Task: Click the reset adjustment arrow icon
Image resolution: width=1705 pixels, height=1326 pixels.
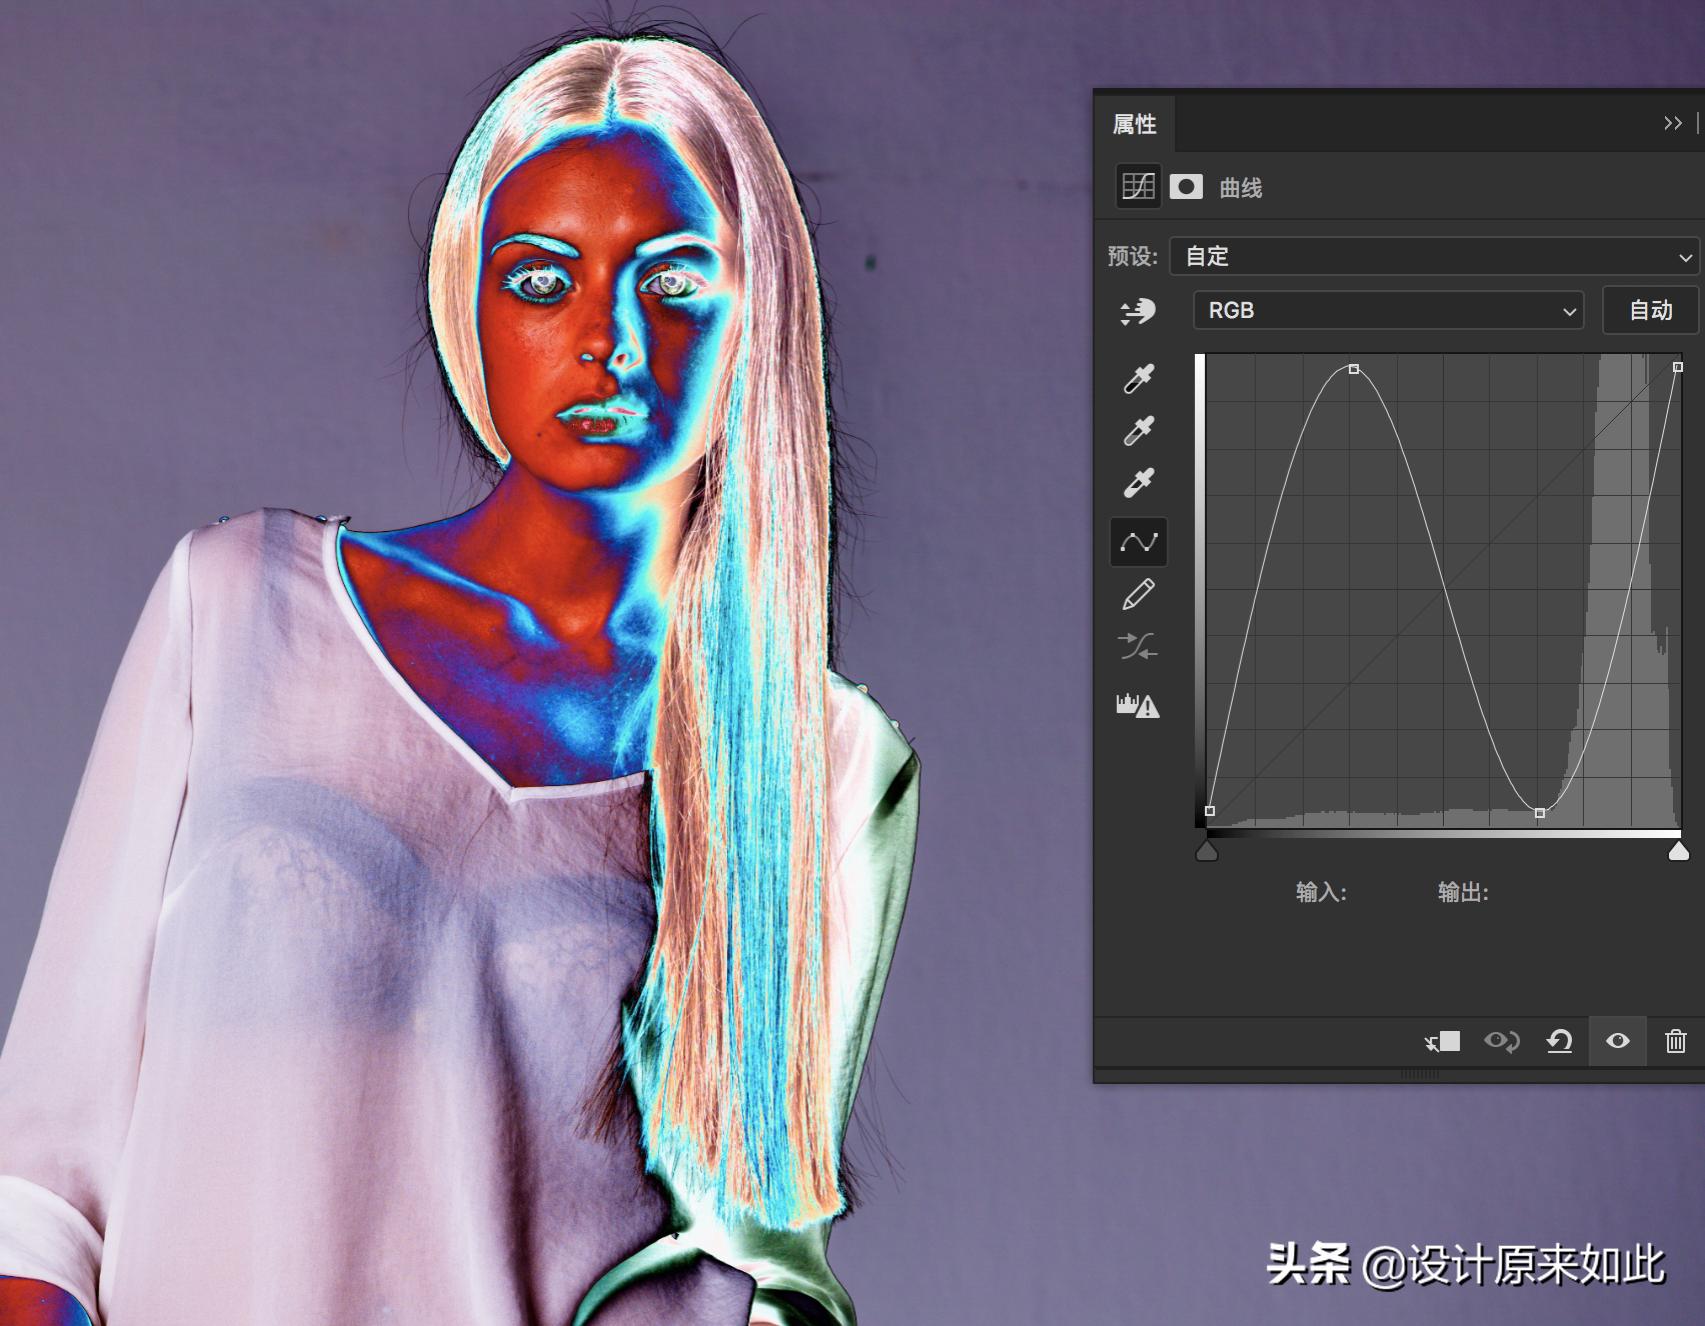Action: pyautogui.click(x=1559, y=1041)
